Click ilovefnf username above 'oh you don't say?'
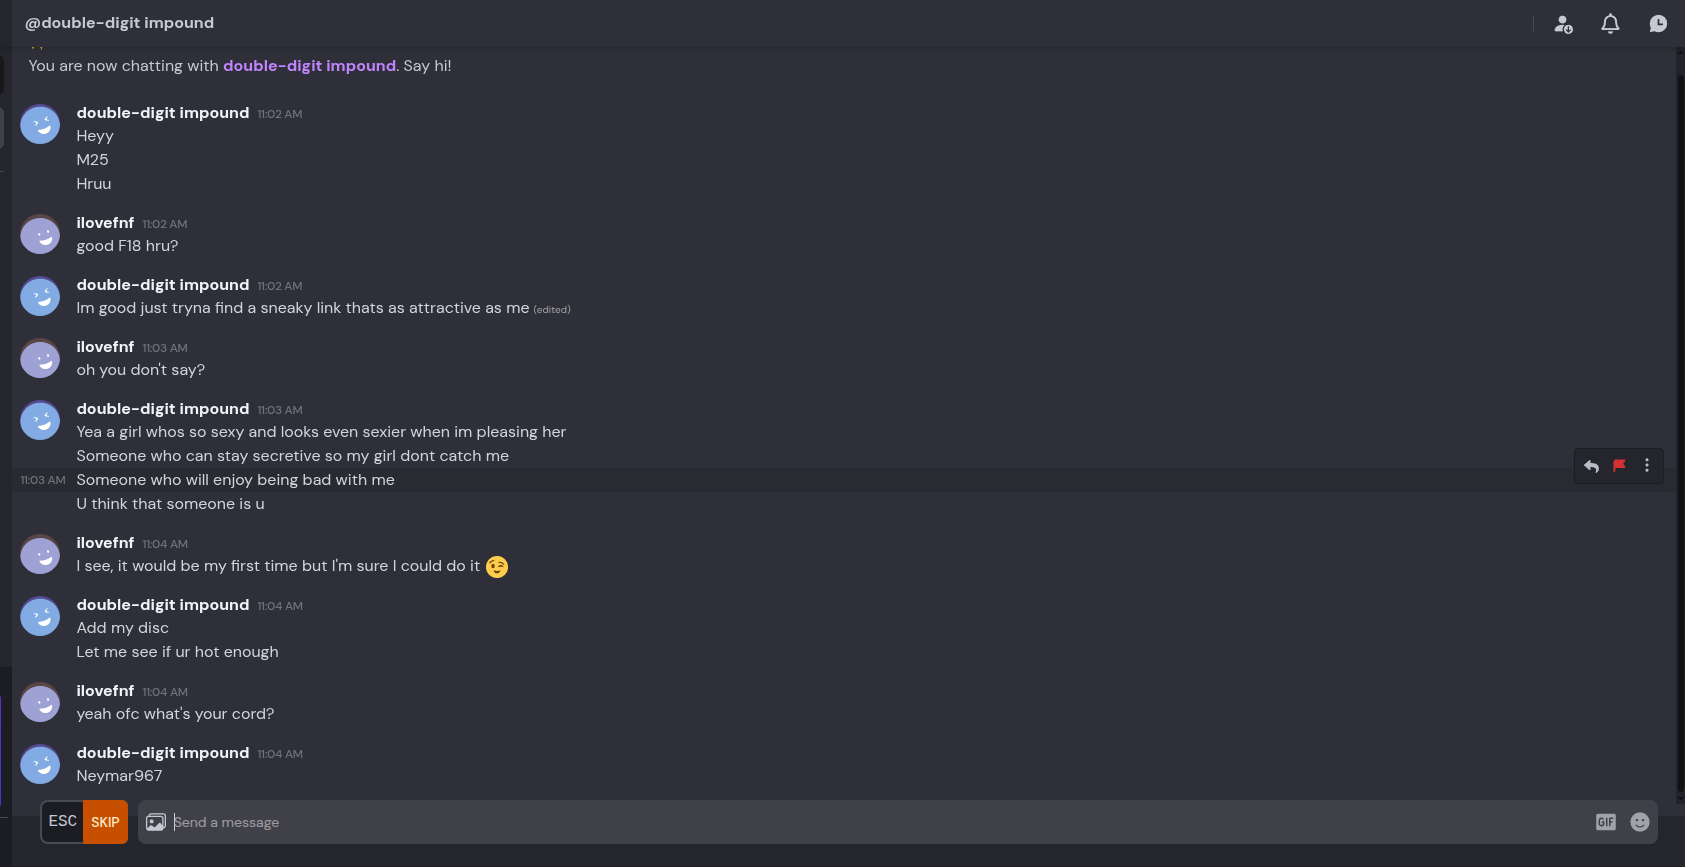 click(105, 347)
